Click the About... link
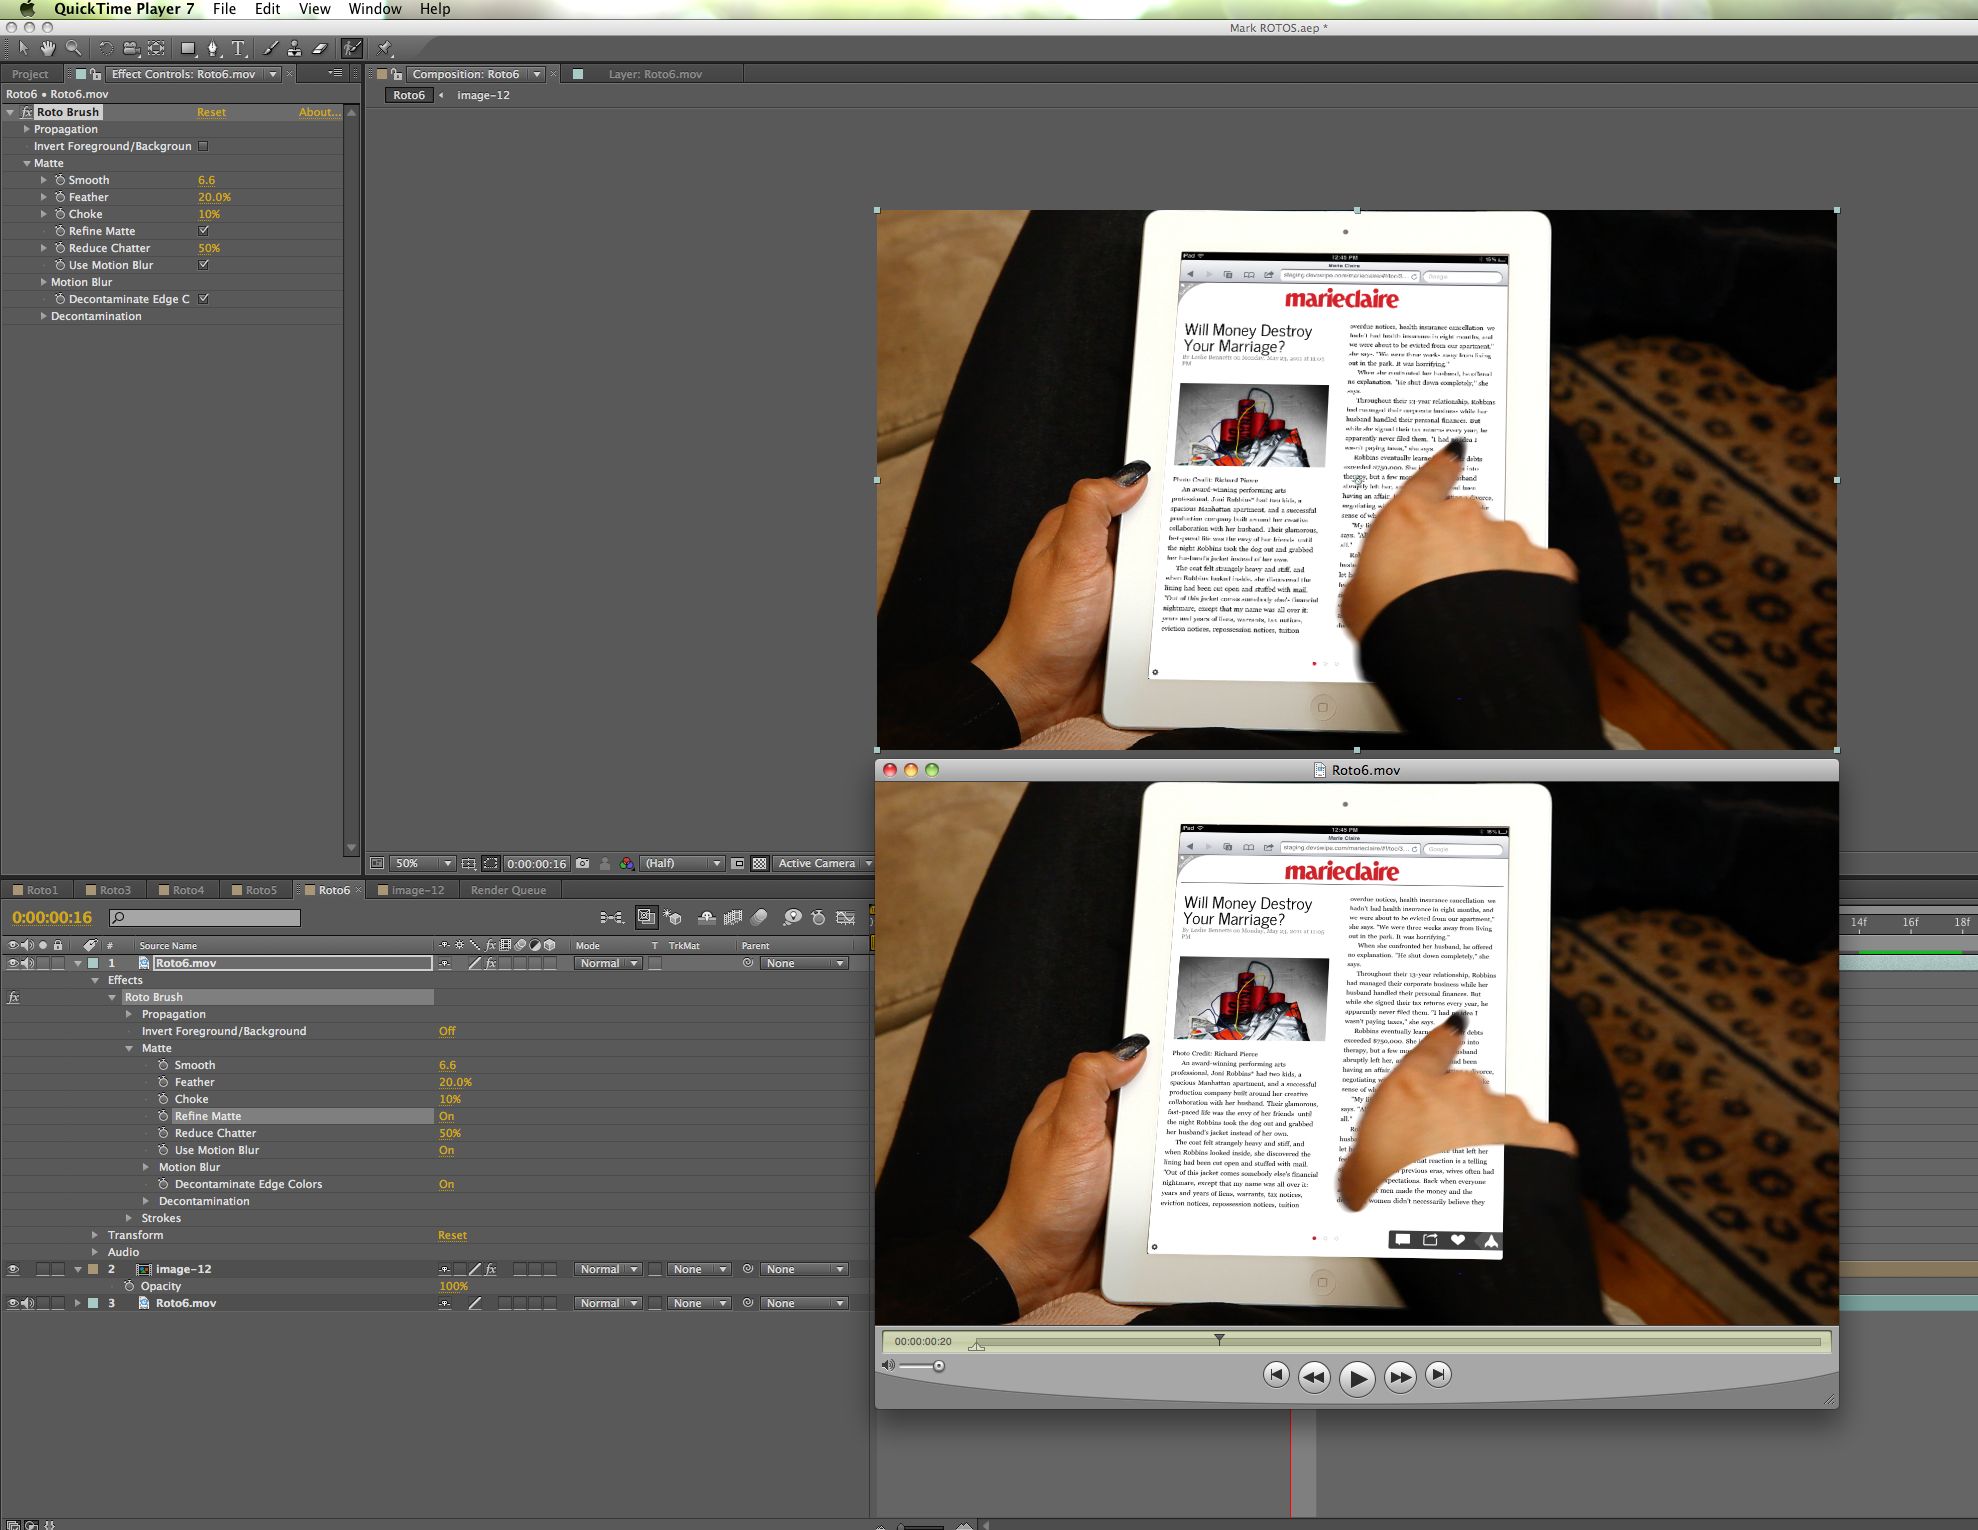The image size is (1978, 1530). point(319,112)
